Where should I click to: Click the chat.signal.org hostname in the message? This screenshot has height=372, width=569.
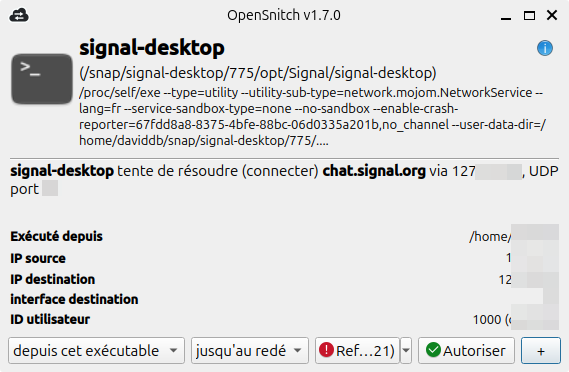374,171
